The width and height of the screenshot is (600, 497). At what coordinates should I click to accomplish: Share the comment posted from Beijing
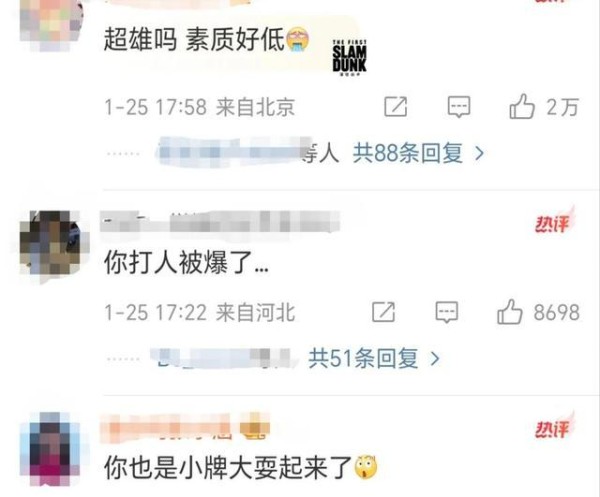coord(396,106)
